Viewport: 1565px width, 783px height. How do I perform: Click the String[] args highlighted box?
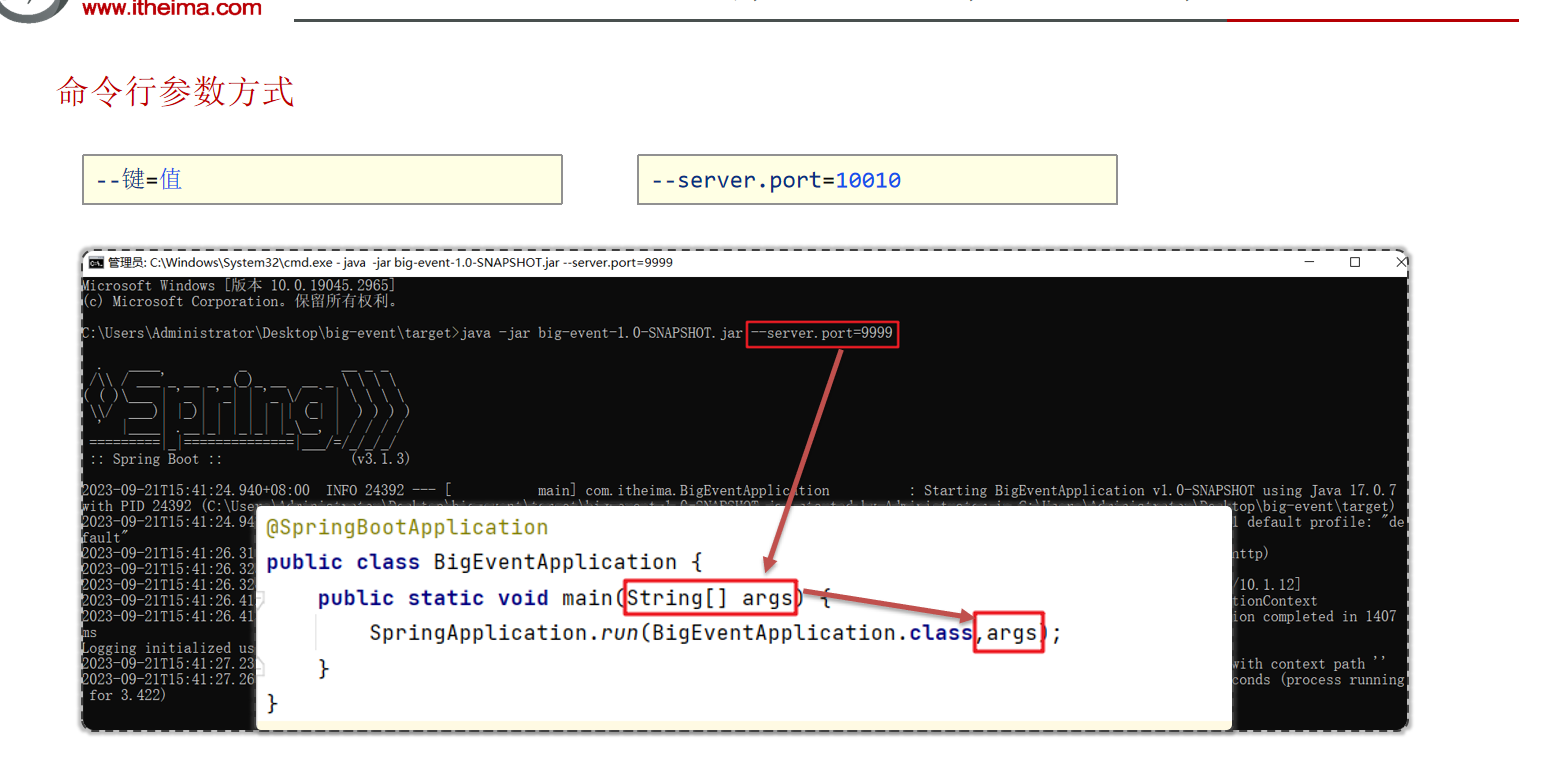(710, 597)
